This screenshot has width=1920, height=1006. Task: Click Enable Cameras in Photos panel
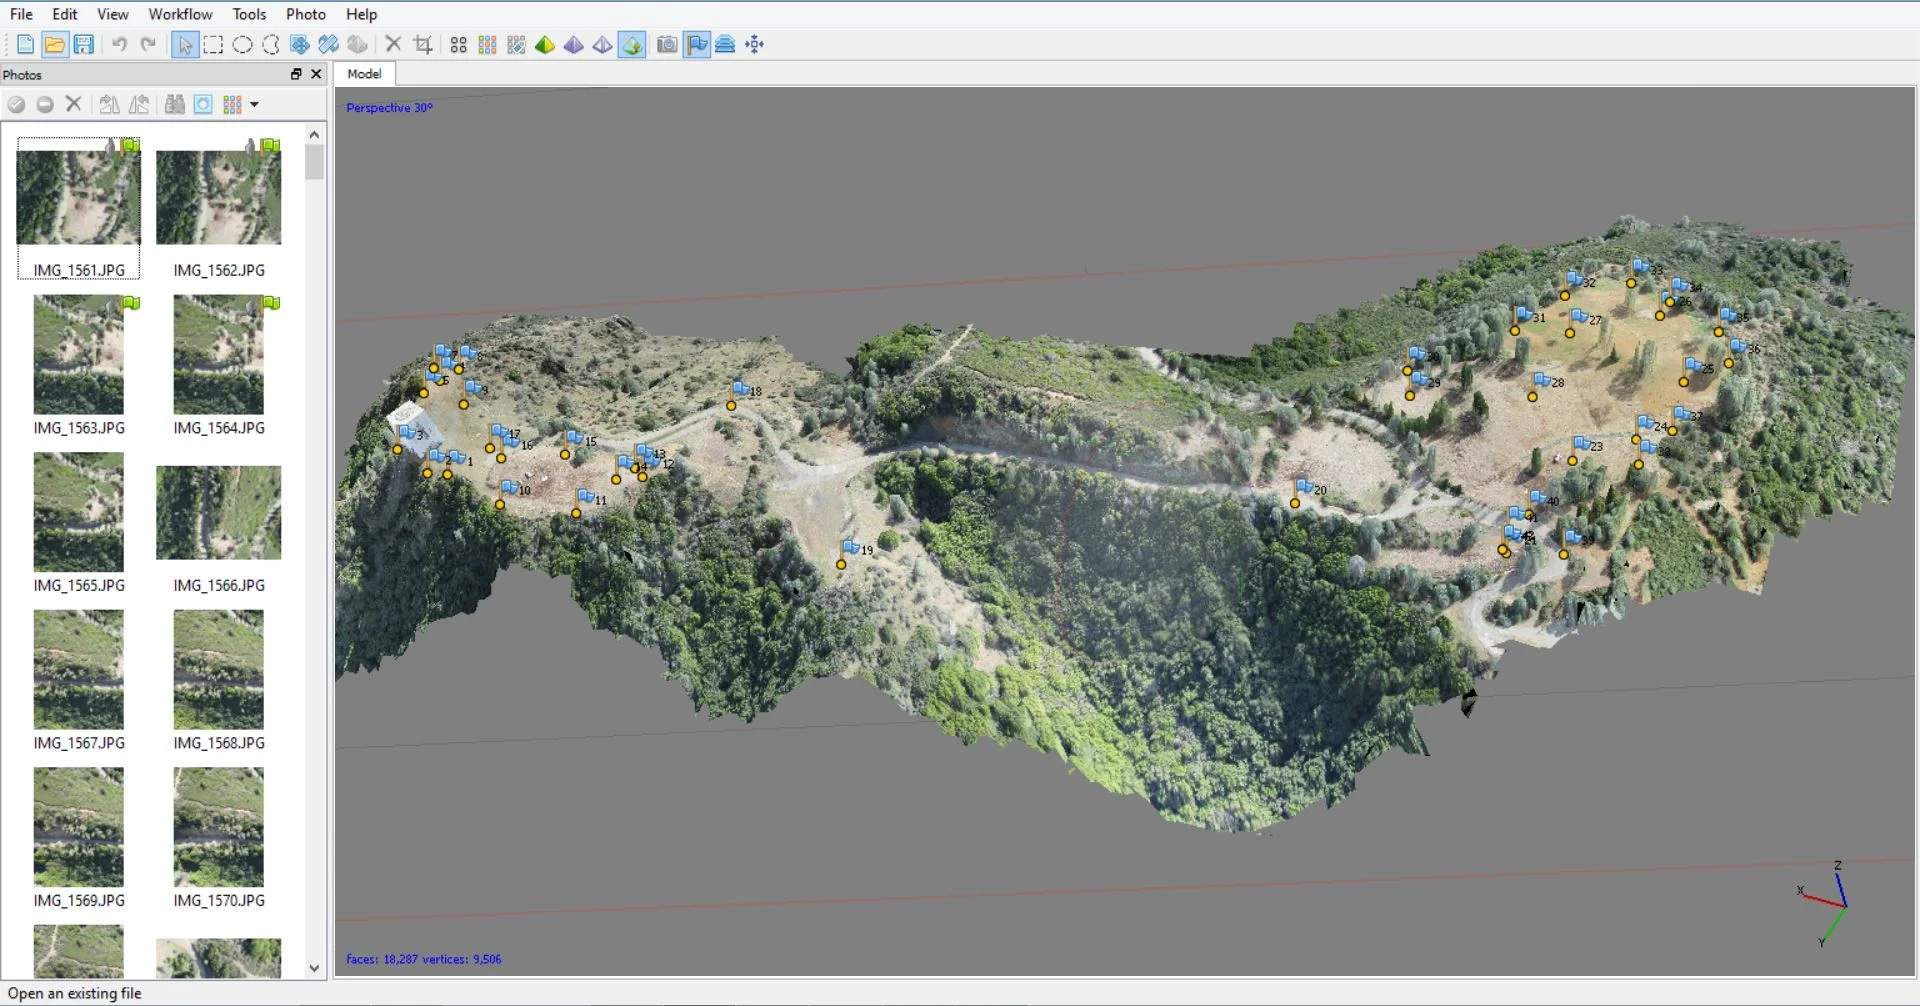tap(16, 104)
